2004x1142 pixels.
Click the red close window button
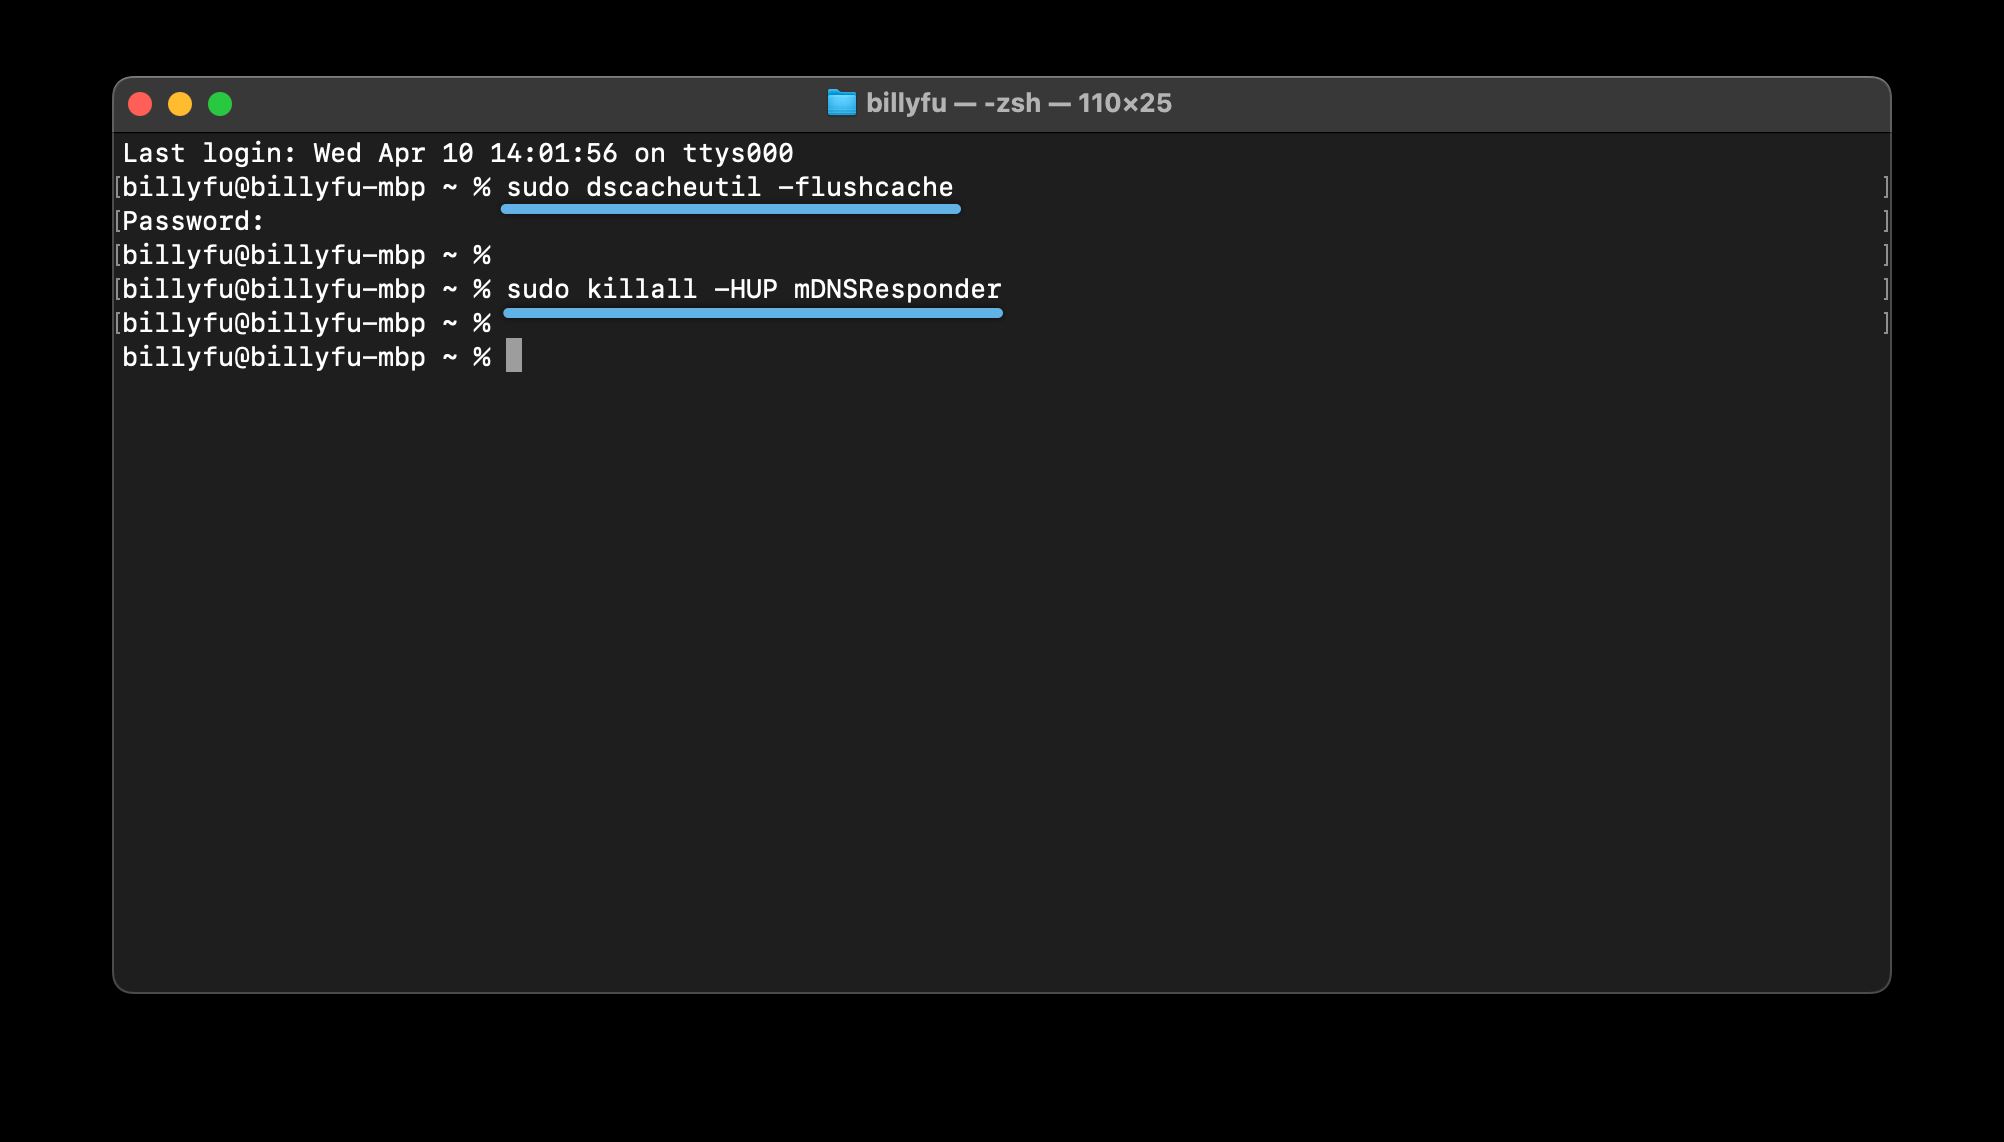(x=140, y=104)
